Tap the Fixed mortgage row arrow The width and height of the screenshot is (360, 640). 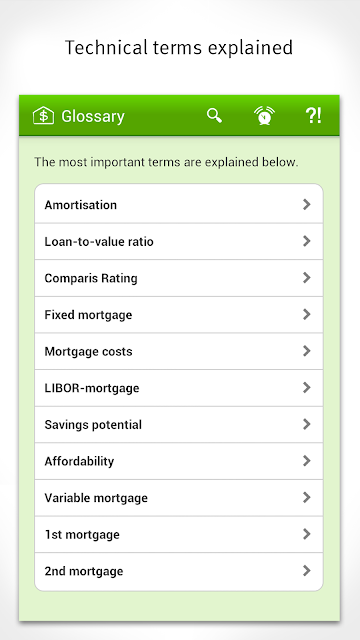[307, 314]
